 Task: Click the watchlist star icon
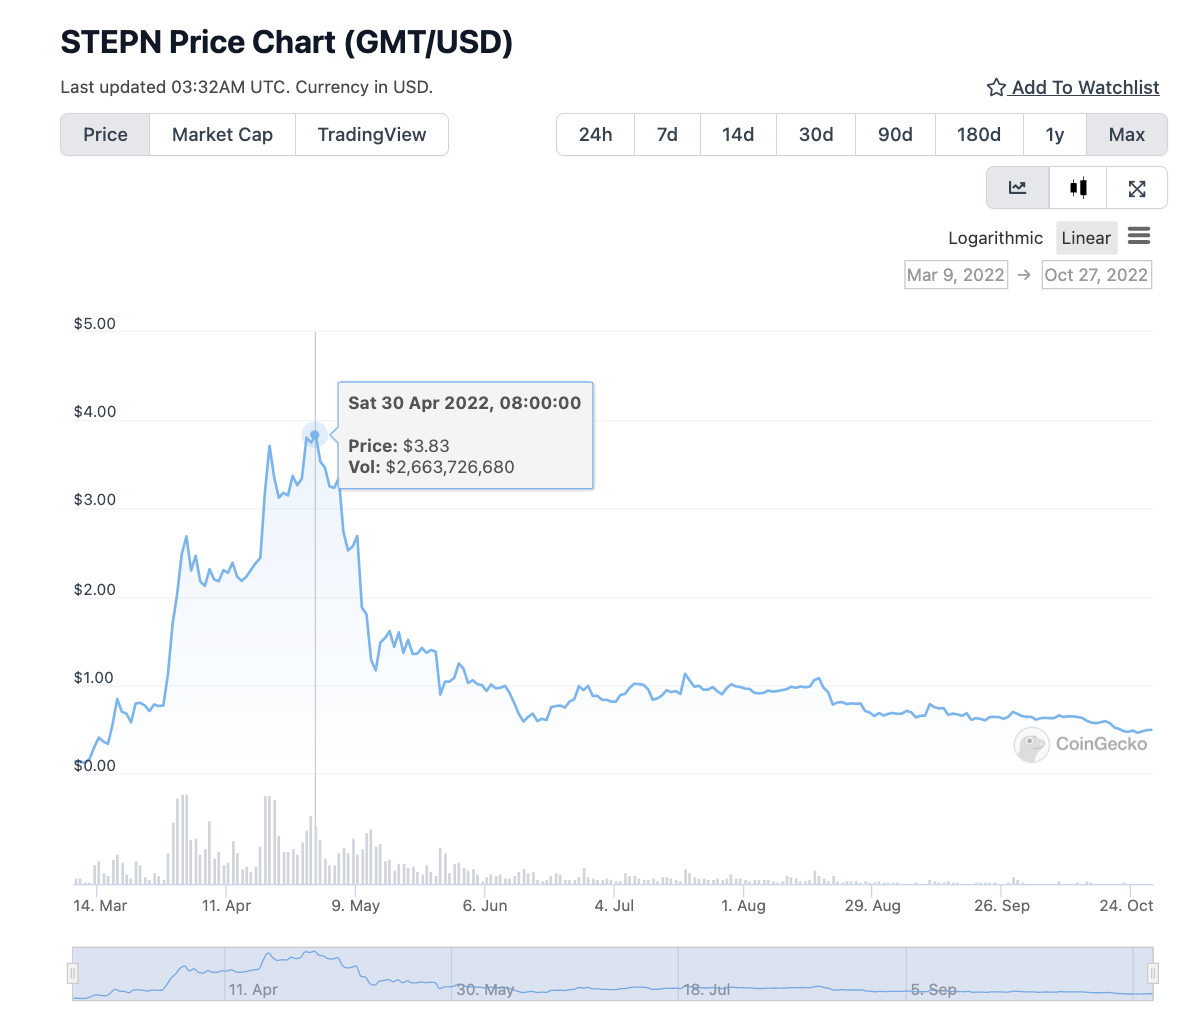click(x=996, y=88)
